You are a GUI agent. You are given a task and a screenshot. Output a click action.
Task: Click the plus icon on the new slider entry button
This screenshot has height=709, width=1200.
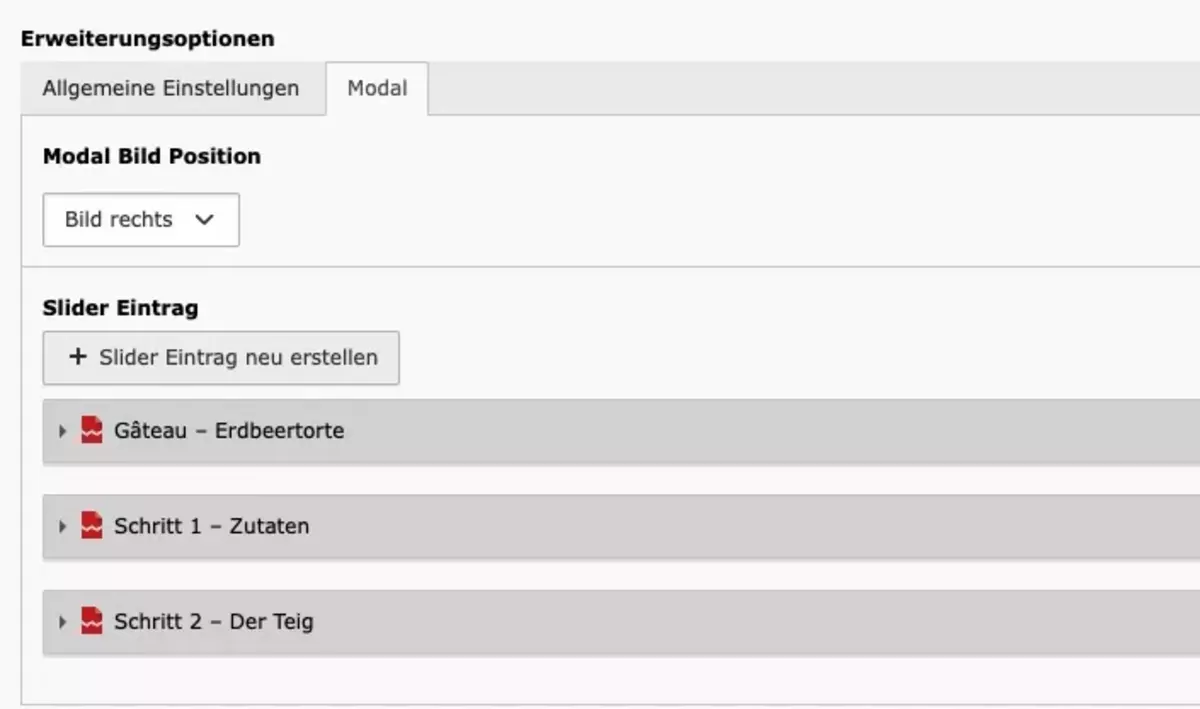(78, 357)
